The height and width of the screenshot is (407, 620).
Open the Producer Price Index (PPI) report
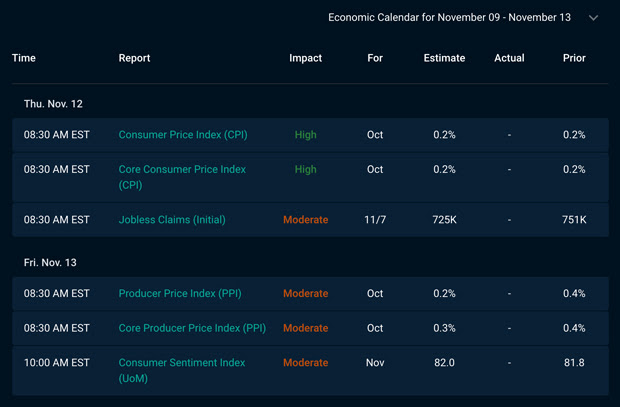[x=179, y=294]
